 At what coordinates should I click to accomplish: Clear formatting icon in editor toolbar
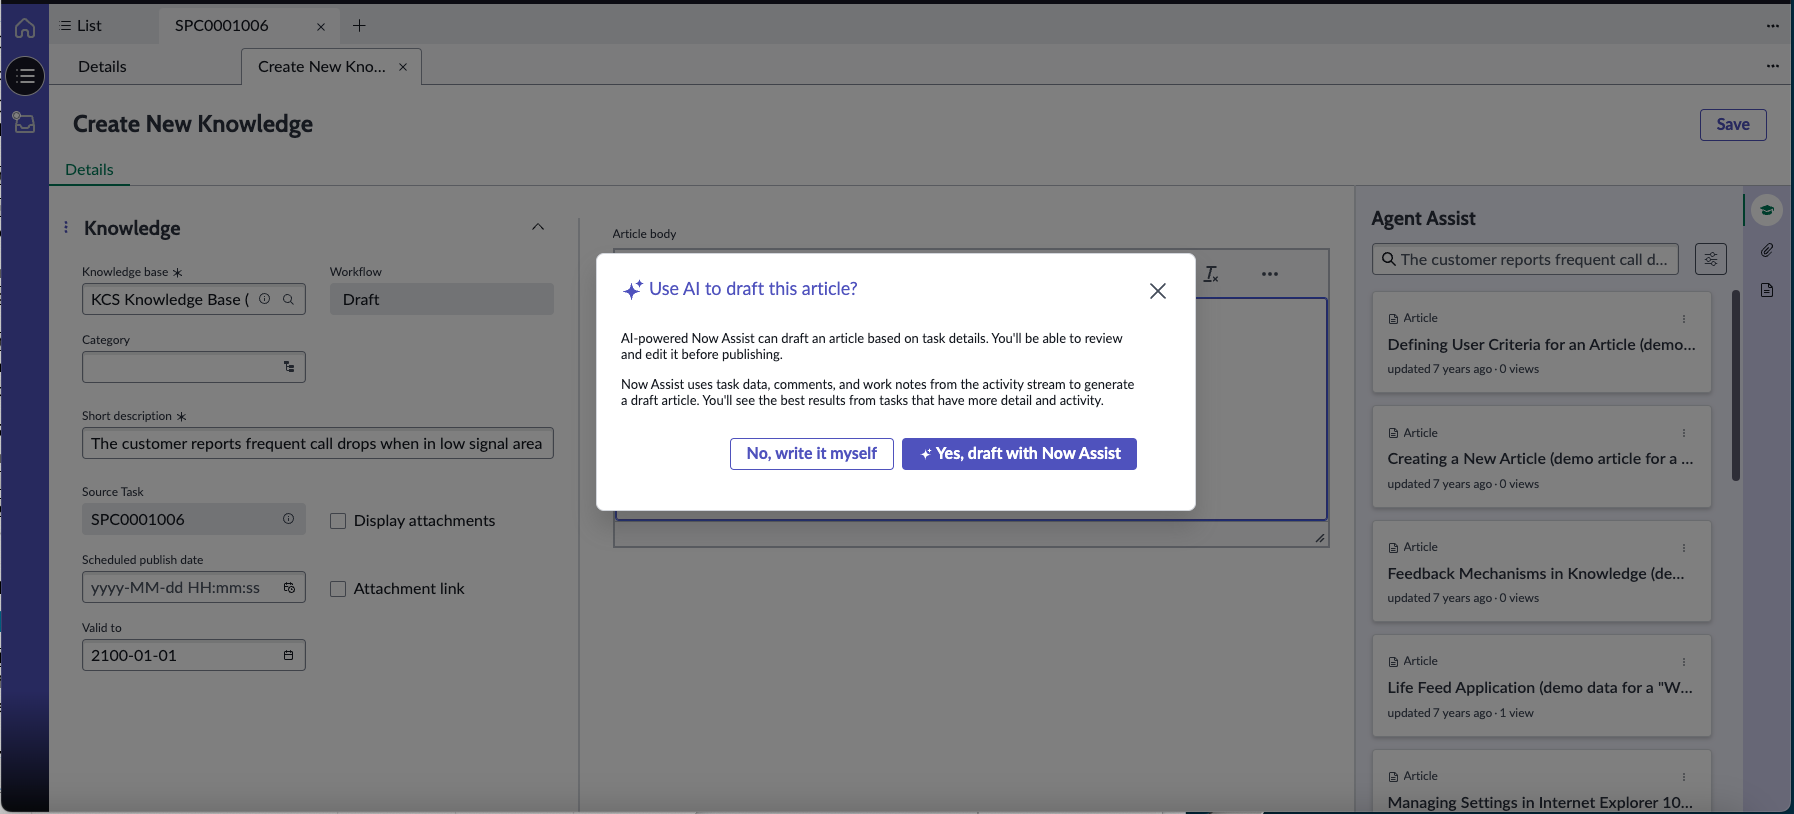coord(1211,274)
